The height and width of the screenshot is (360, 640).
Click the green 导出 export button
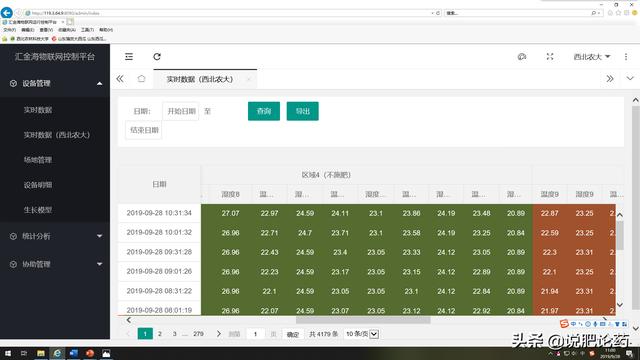(302, 111)
